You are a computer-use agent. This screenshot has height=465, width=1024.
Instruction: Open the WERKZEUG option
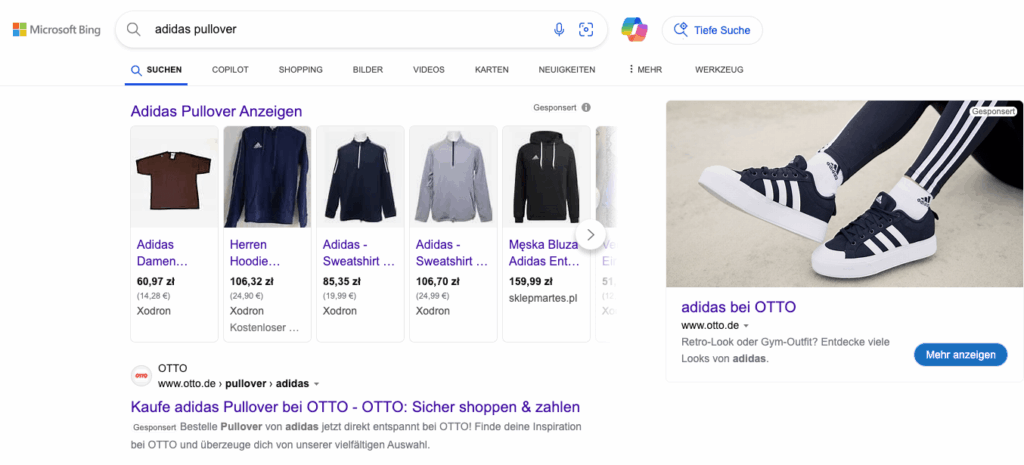(x=719, y=70)
